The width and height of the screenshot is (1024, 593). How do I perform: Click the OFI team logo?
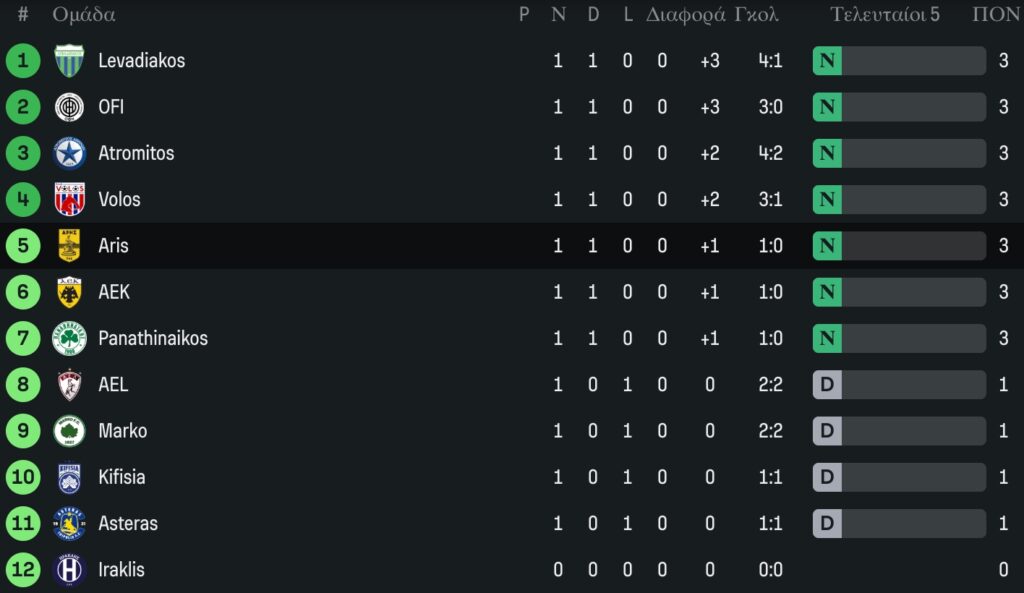point(69,107)
